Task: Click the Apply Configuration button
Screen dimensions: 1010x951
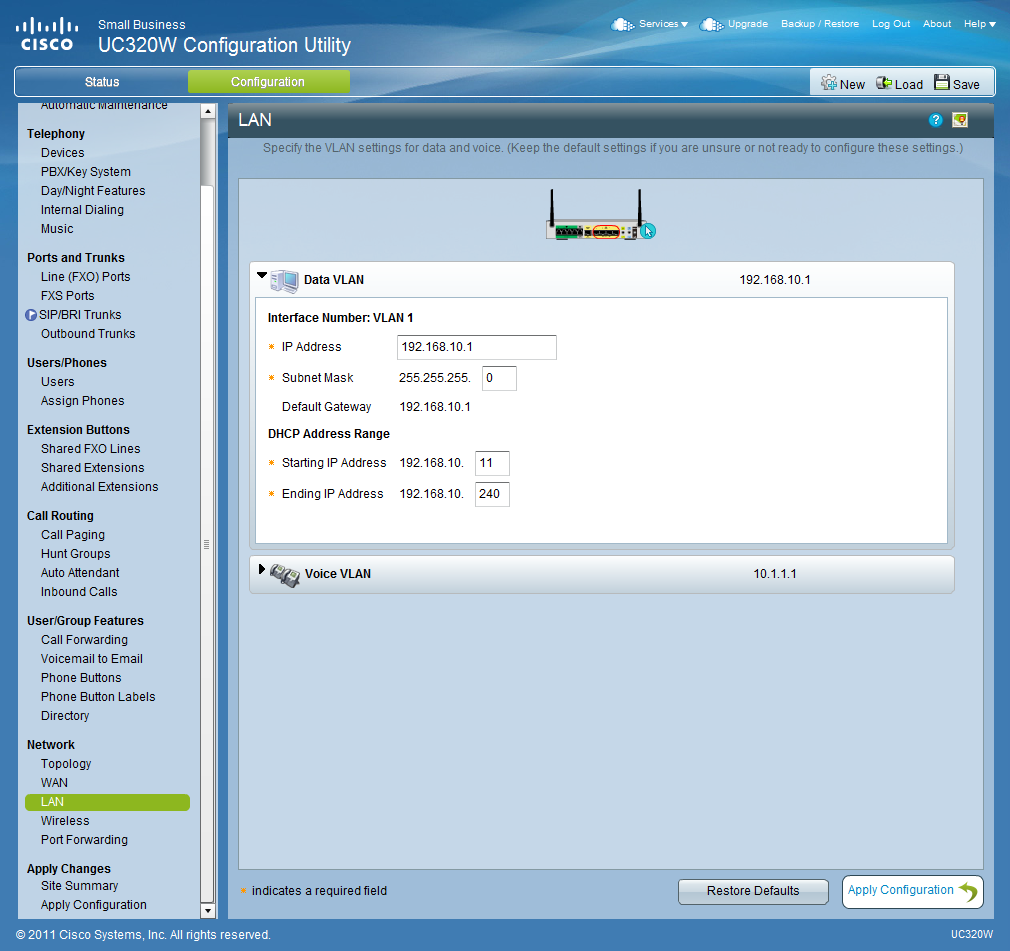Action: click(x=912, y=891)
